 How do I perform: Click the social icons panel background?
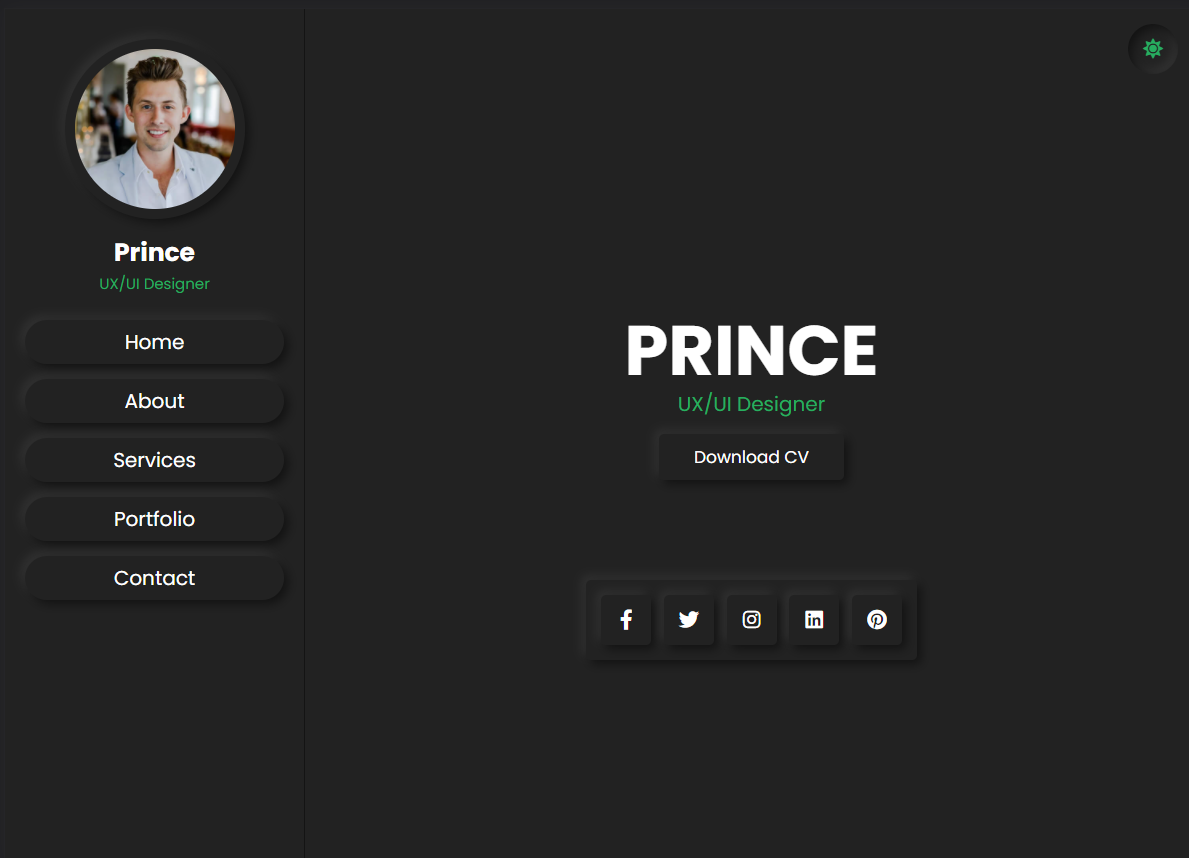click(x=751, y=588)
